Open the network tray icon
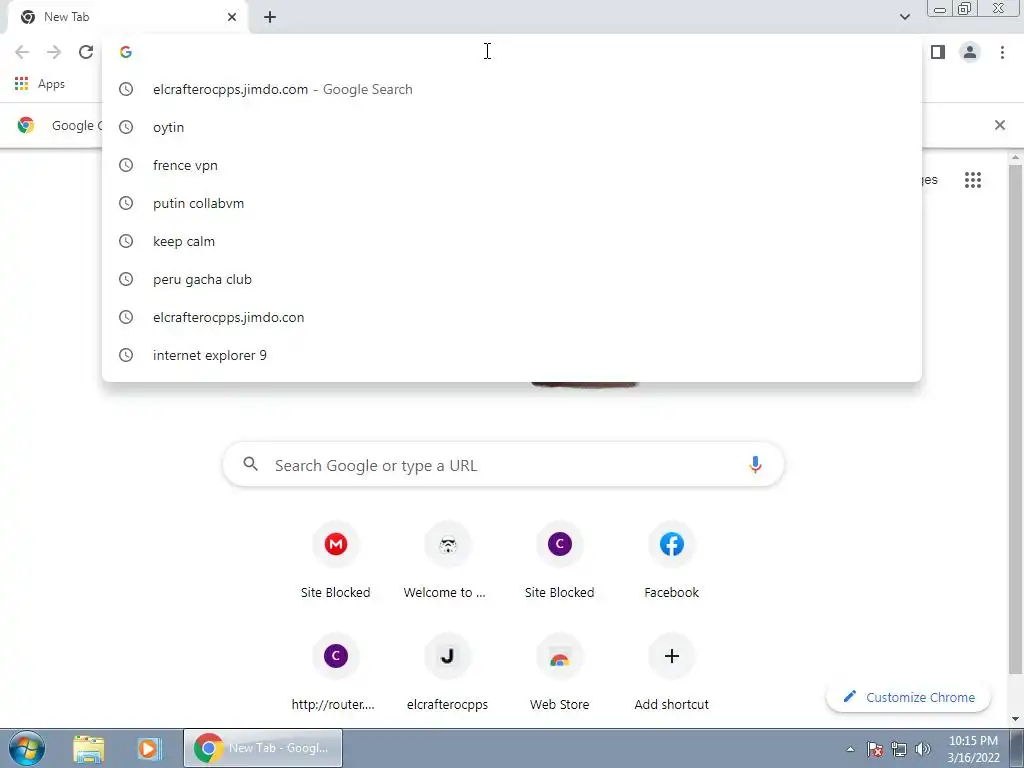The width and height of the screenshot is (1024, 768). 899,749
